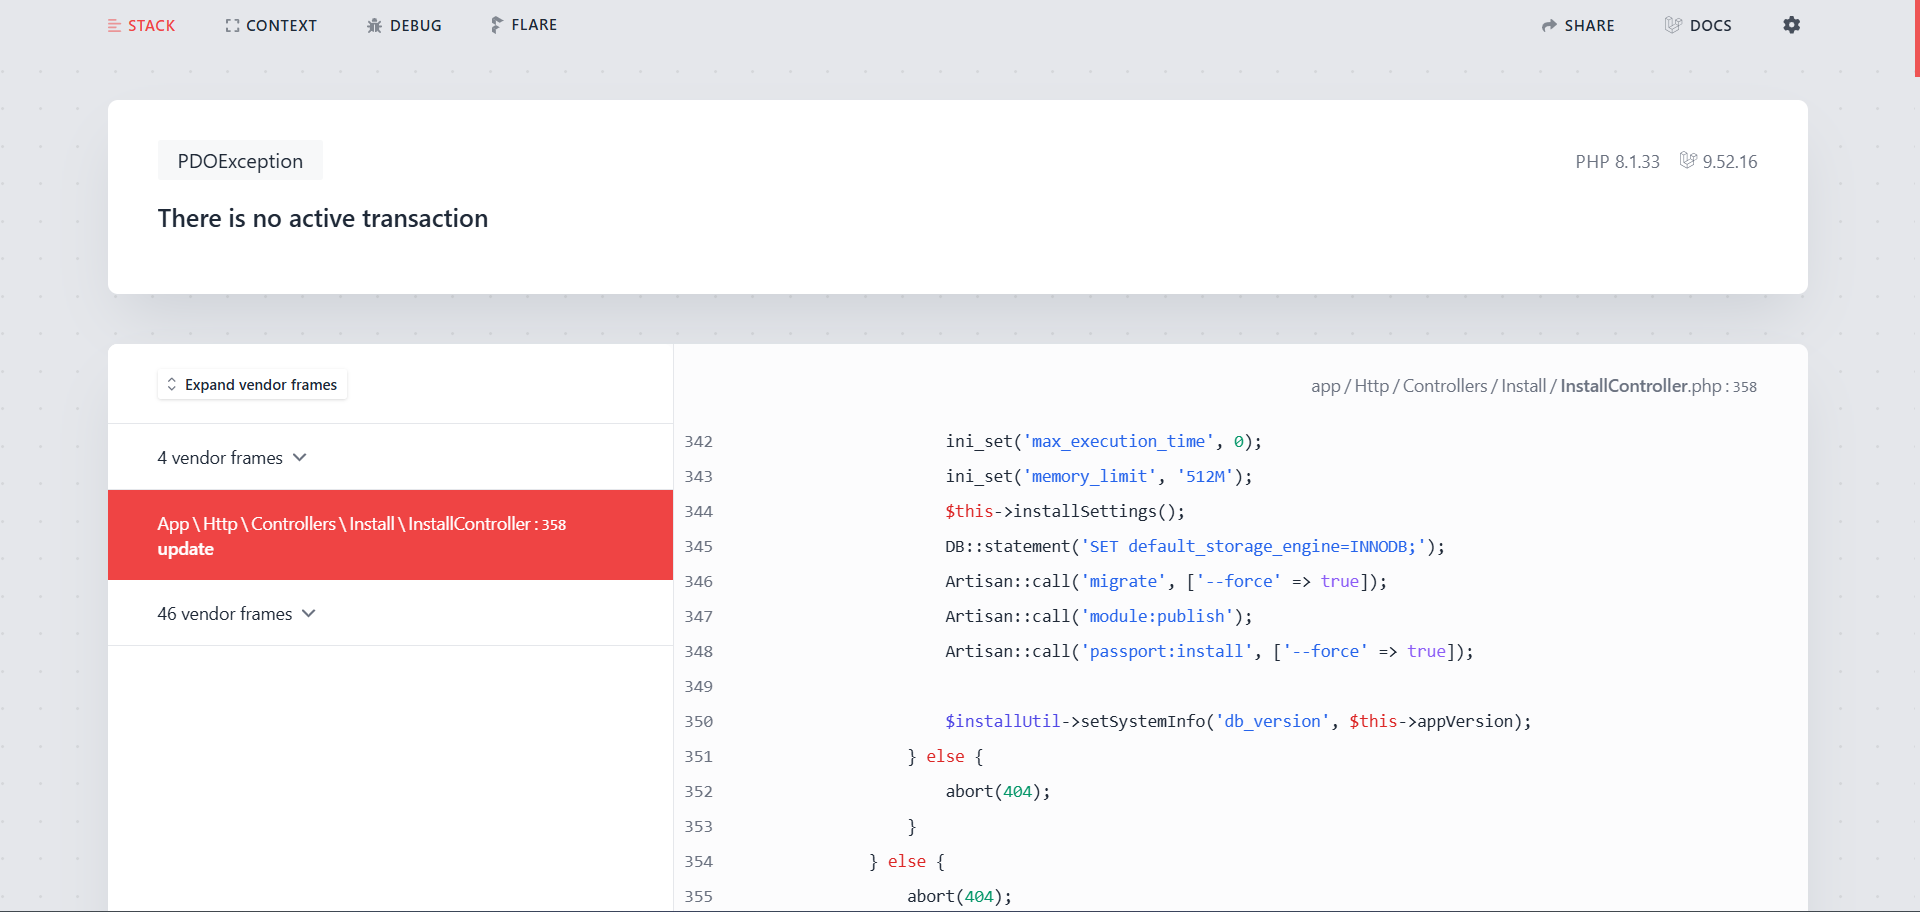Click the 'There is no active transaction' message
The width and height of the screenshot is (1920, 912).
[323, 219]
